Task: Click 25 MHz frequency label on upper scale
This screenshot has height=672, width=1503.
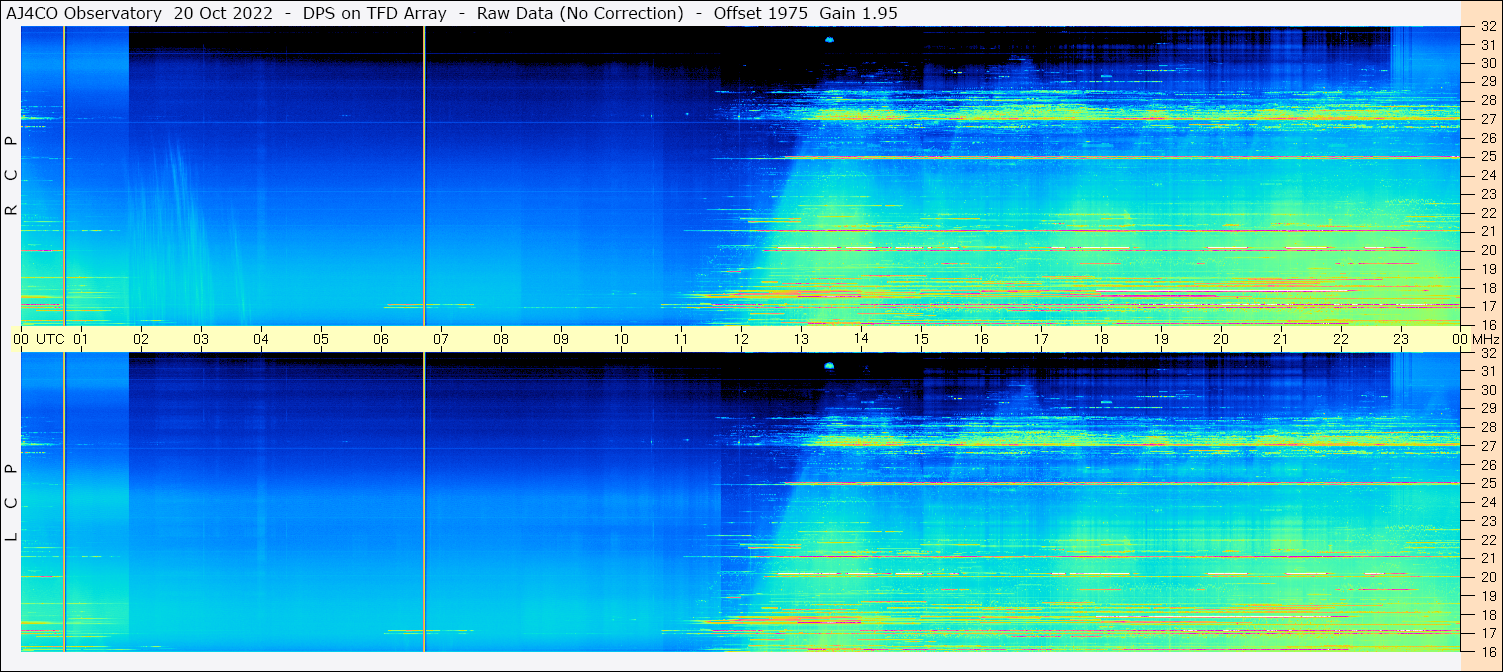Action: click(1487, 157)
